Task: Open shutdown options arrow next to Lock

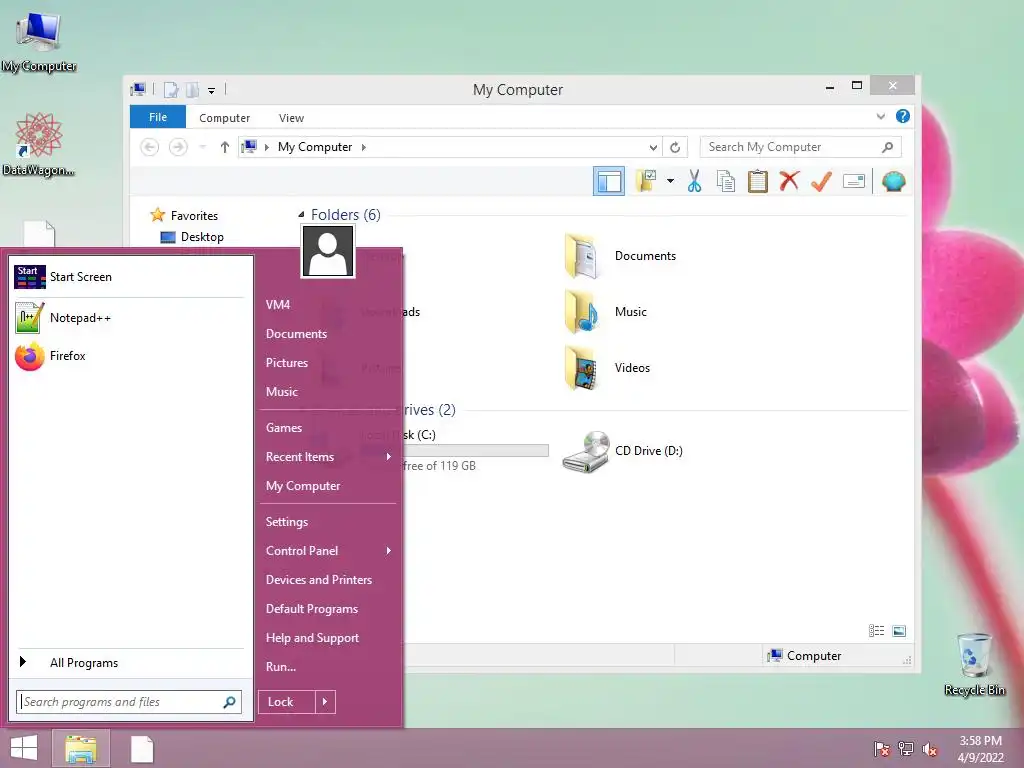Action: coord(325,702)
